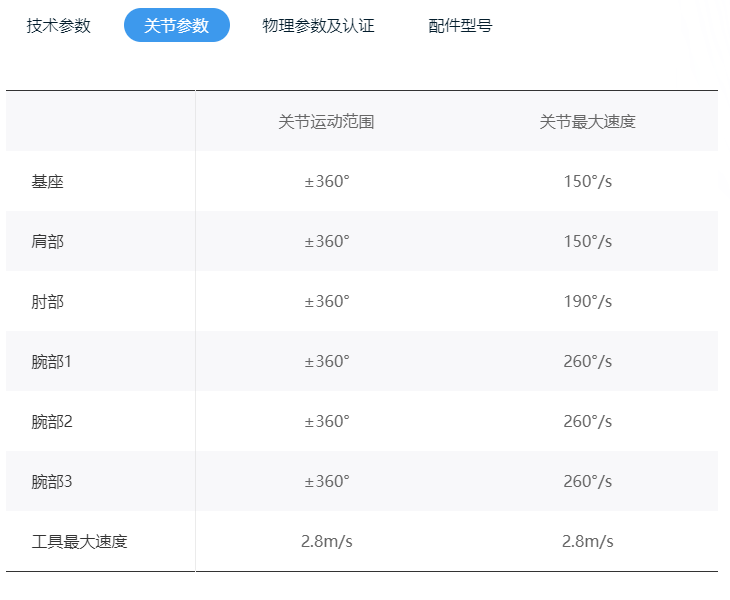Viewport: 730px width, 600px height.
Task: Select the 肩部 row label
Action: [x=47, y=242]
